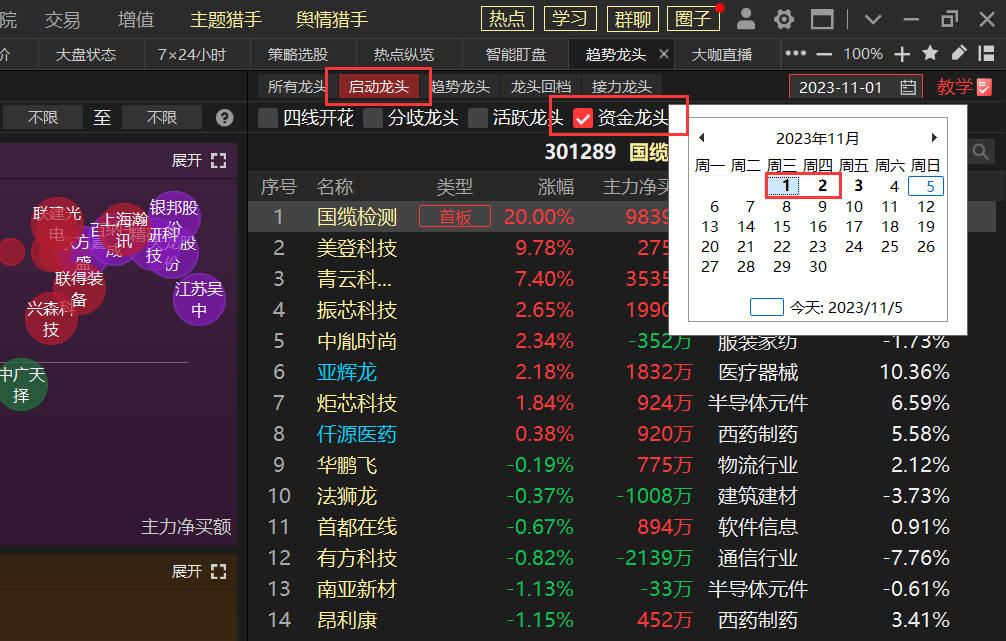This screenshot has width=1006, height=641.
Task: Click the 首板 tag on 国缆检测
Action: pyautogui.click(x=455, y=217)
